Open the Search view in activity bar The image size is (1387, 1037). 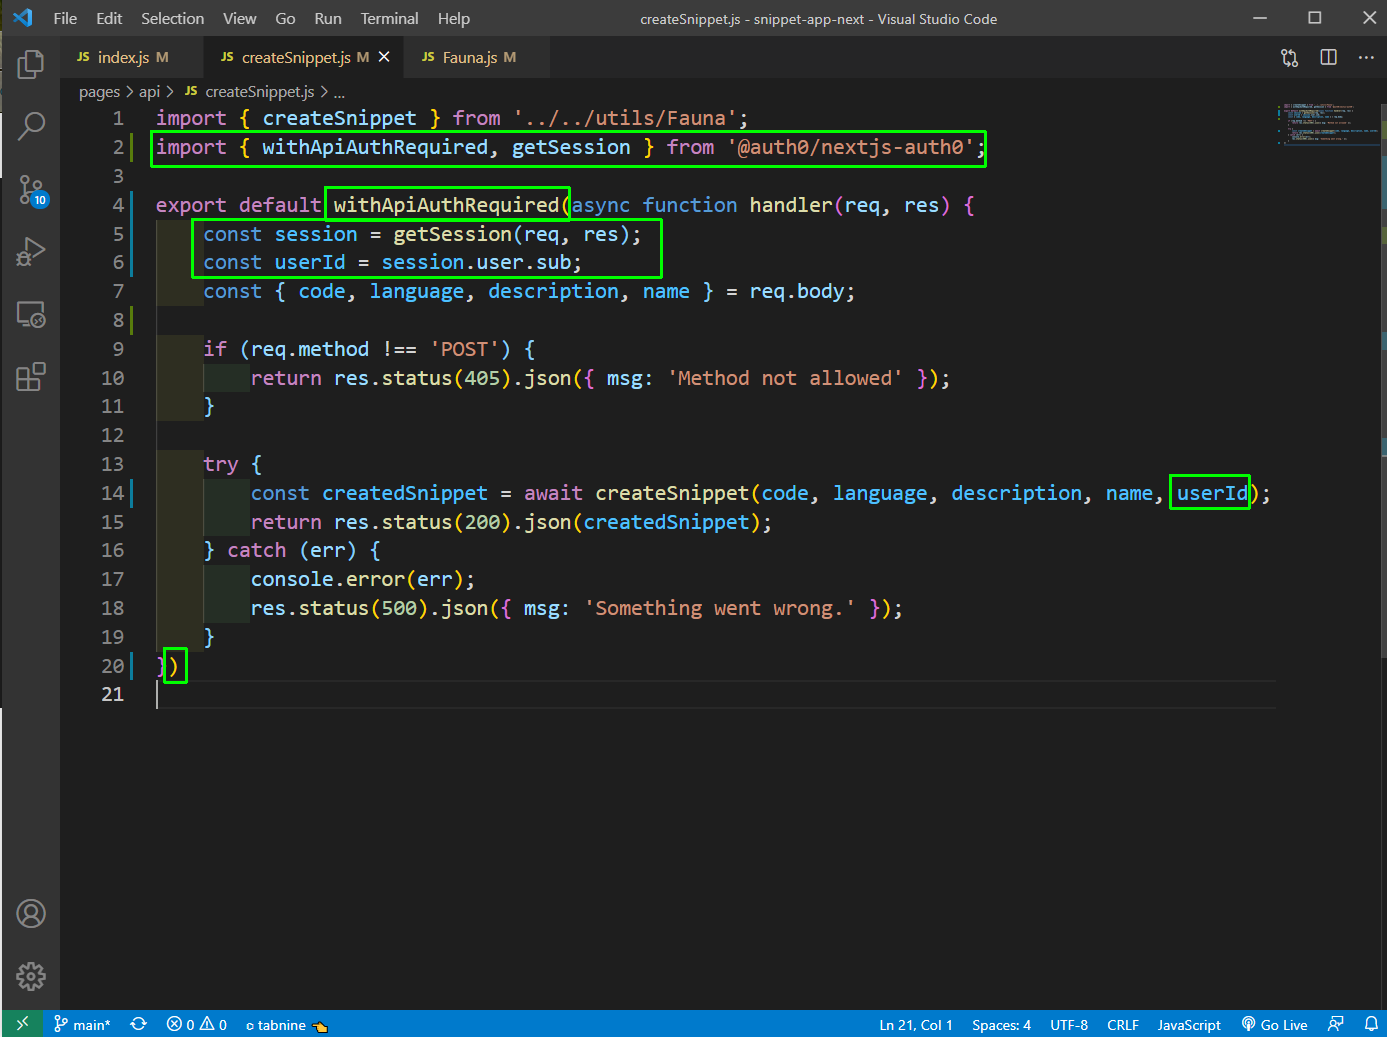(x=31, y=126)
